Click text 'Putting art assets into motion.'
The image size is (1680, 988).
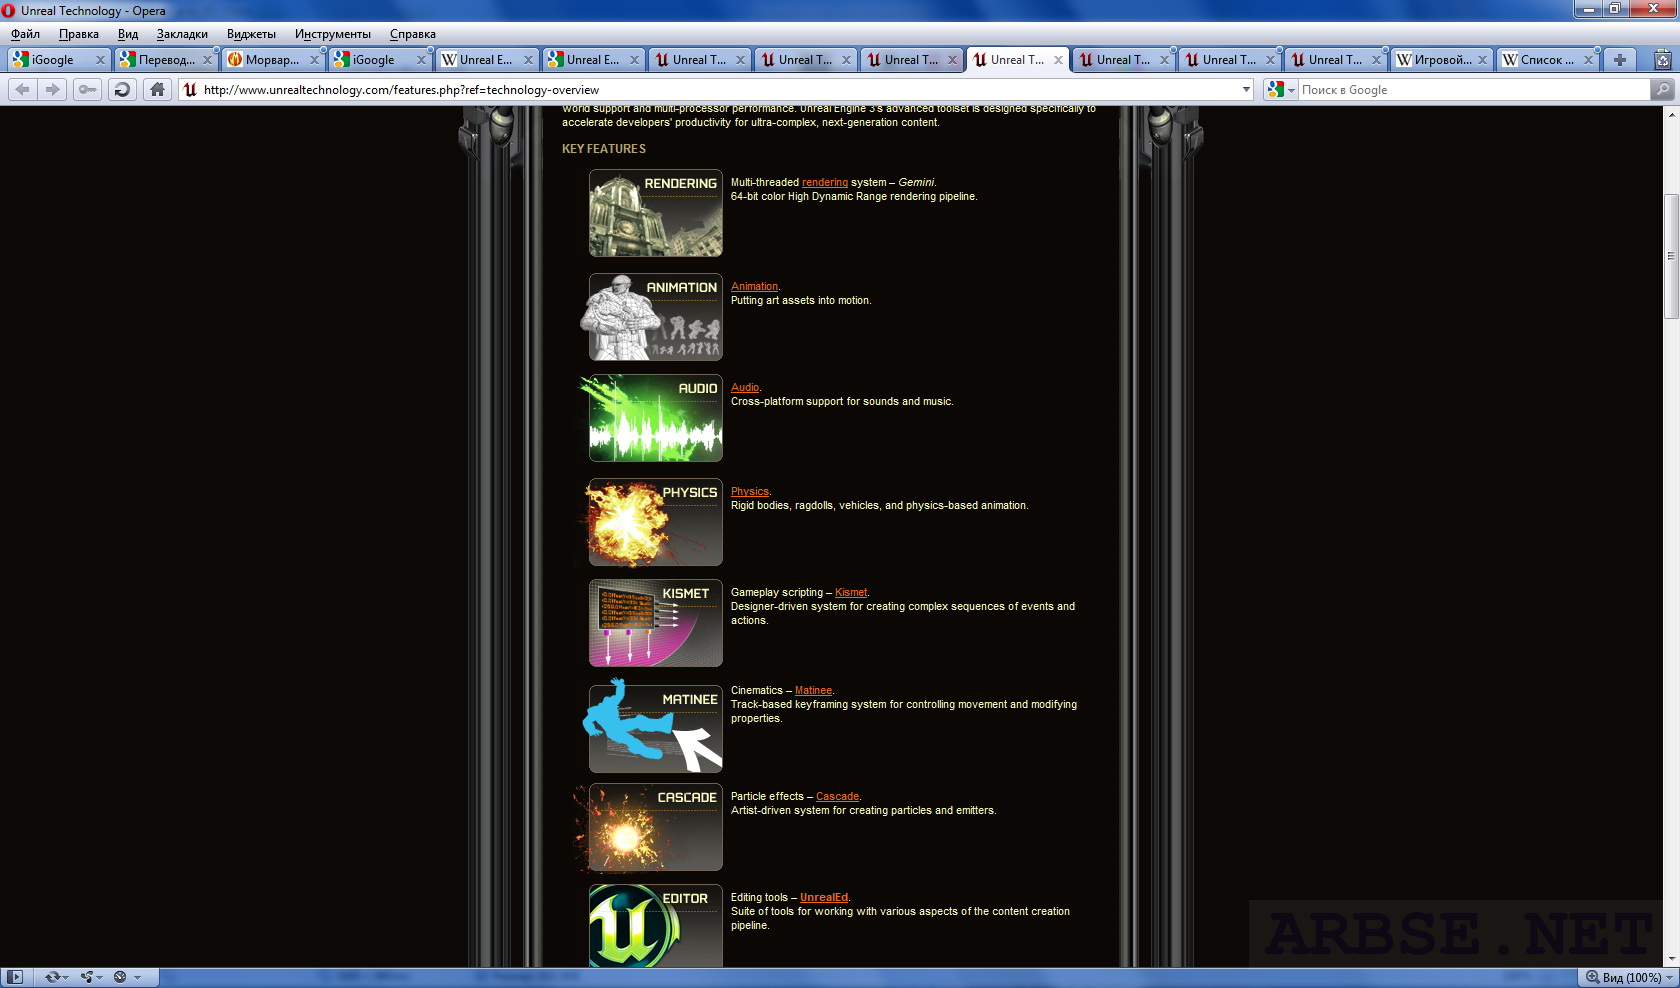pos(801,300)
